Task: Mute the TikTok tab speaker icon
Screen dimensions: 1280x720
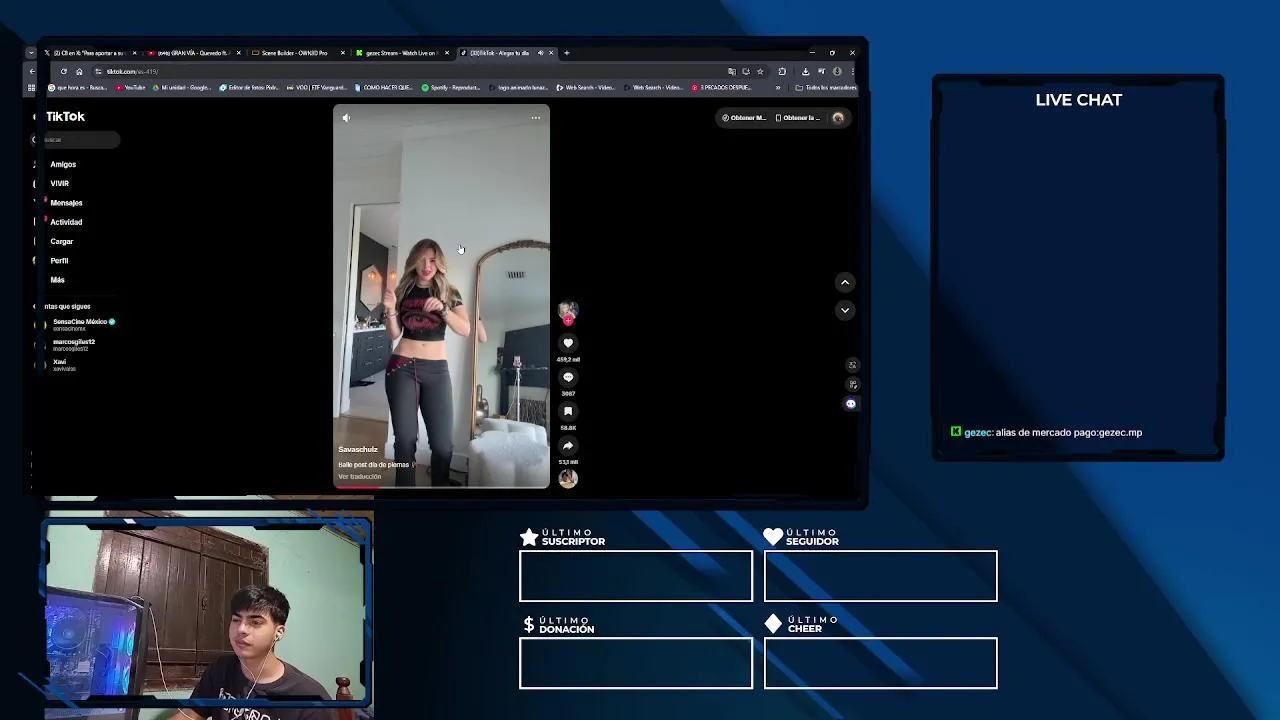Action: (541, 53)
